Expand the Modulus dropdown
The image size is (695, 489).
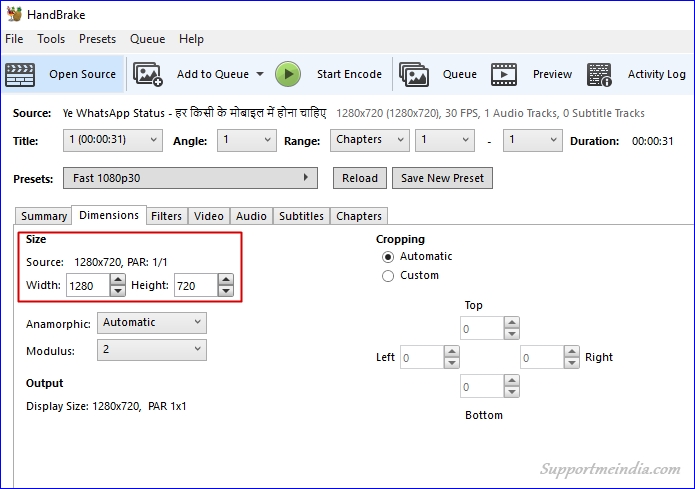152,350
